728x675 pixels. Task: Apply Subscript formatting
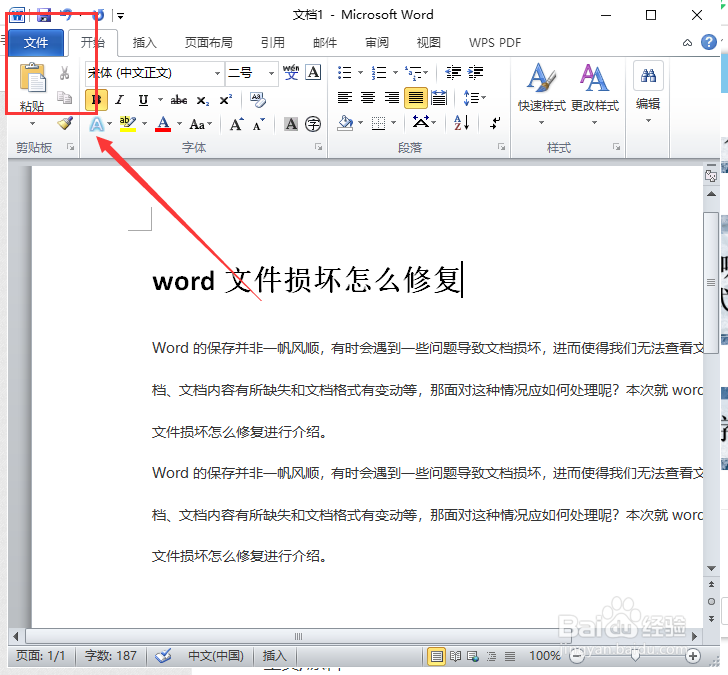(203, 100)
